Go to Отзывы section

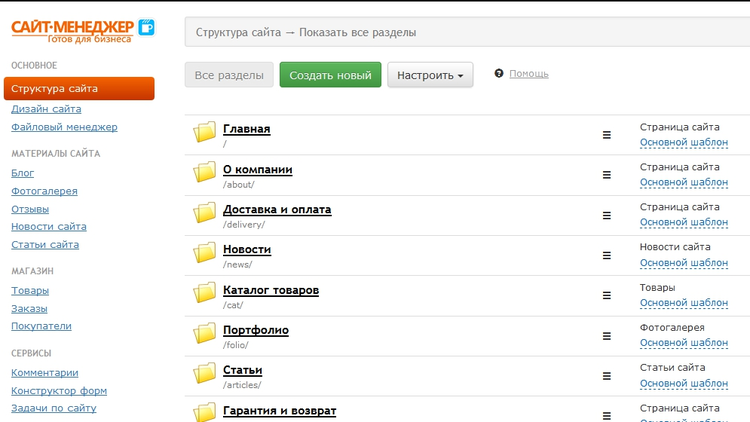30,210
